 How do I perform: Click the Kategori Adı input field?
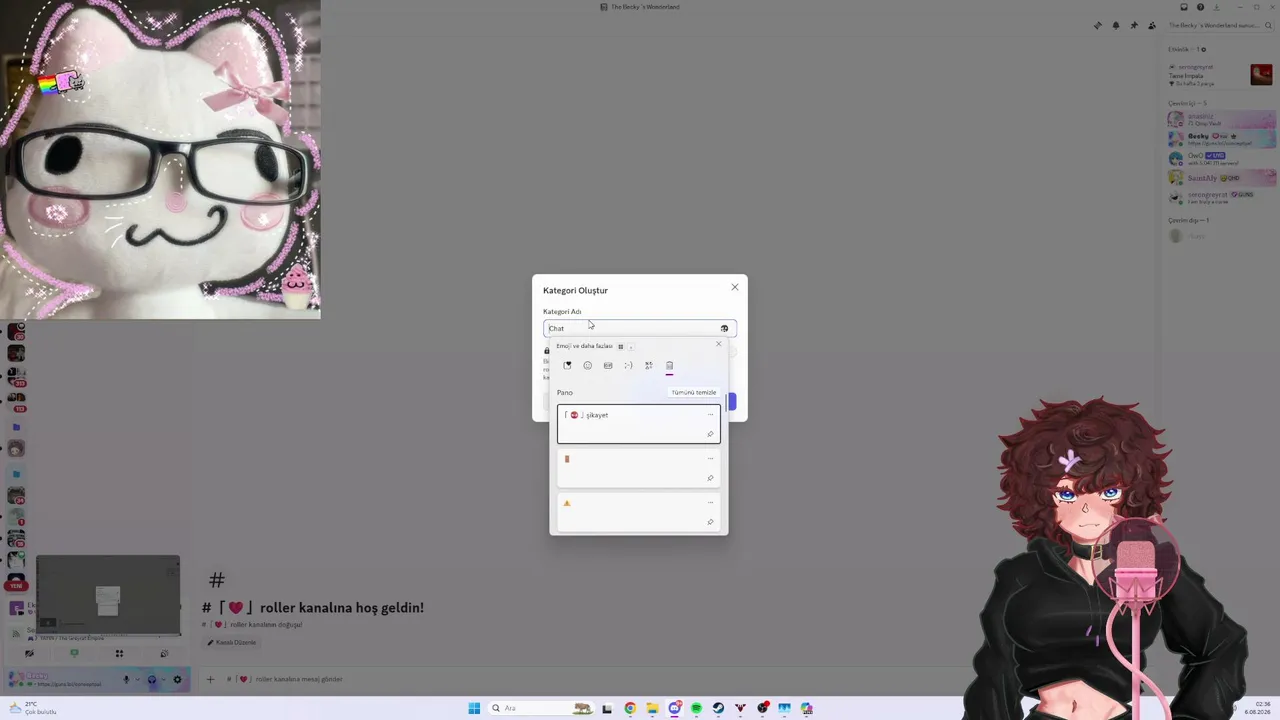(640, 328)
